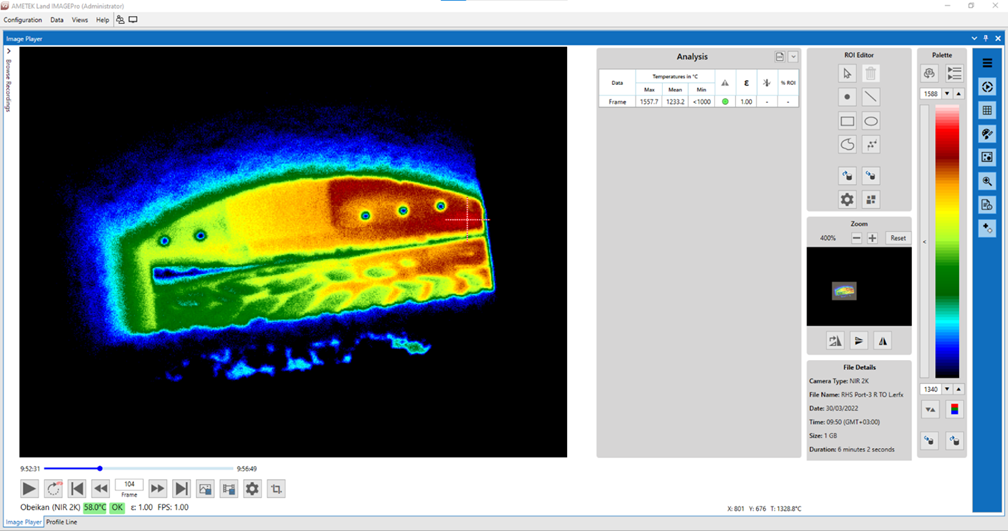Viewport: 1008px width, 531px height.
Task: Pick the spot point ROI tool
Action: coord(847,97)
